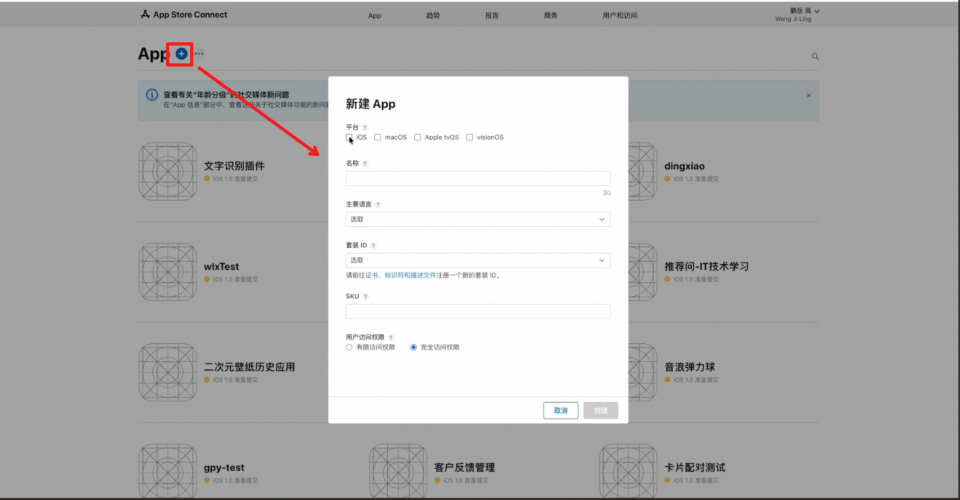Image resolution: width=960 pixels, height=500 pixels.
Task: Enable the visionOS platform checkbox
Action: click(470, 138)
